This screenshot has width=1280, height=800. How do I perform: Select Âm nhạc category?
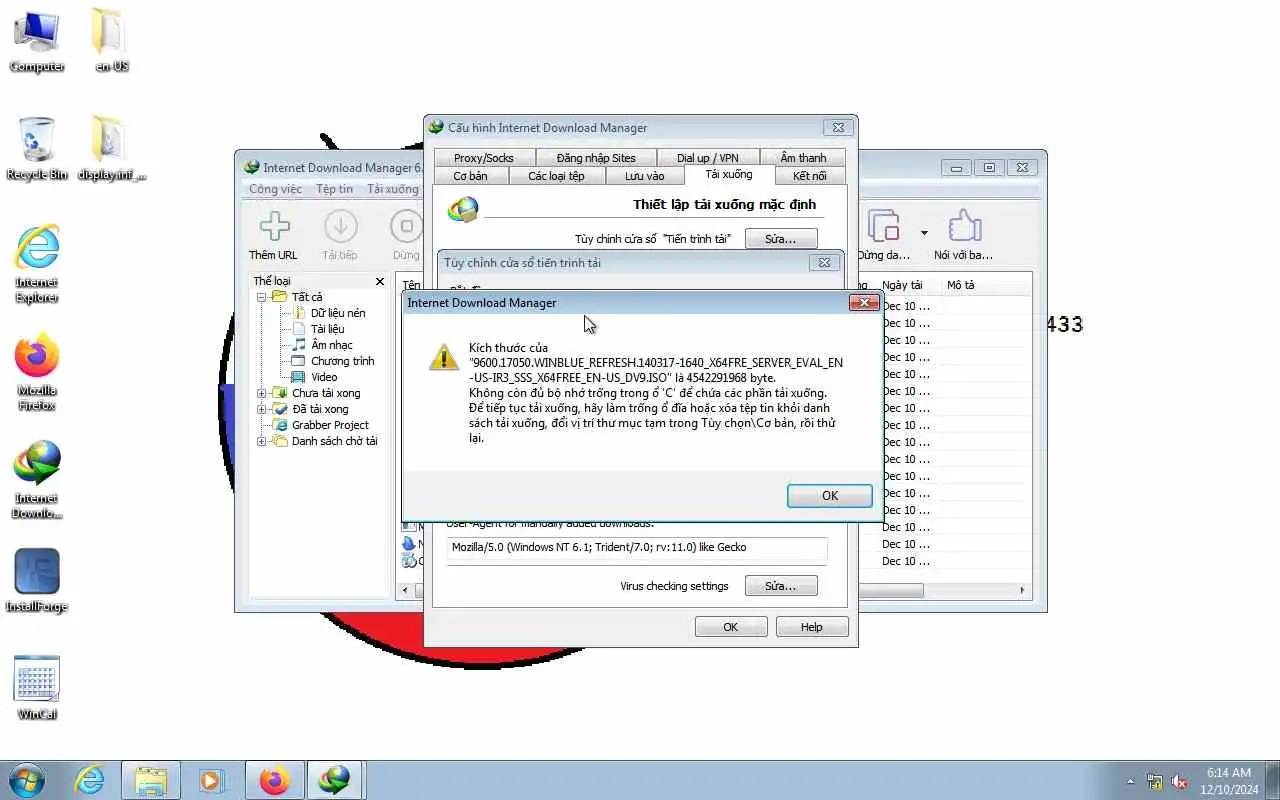[x=331, y=345]
